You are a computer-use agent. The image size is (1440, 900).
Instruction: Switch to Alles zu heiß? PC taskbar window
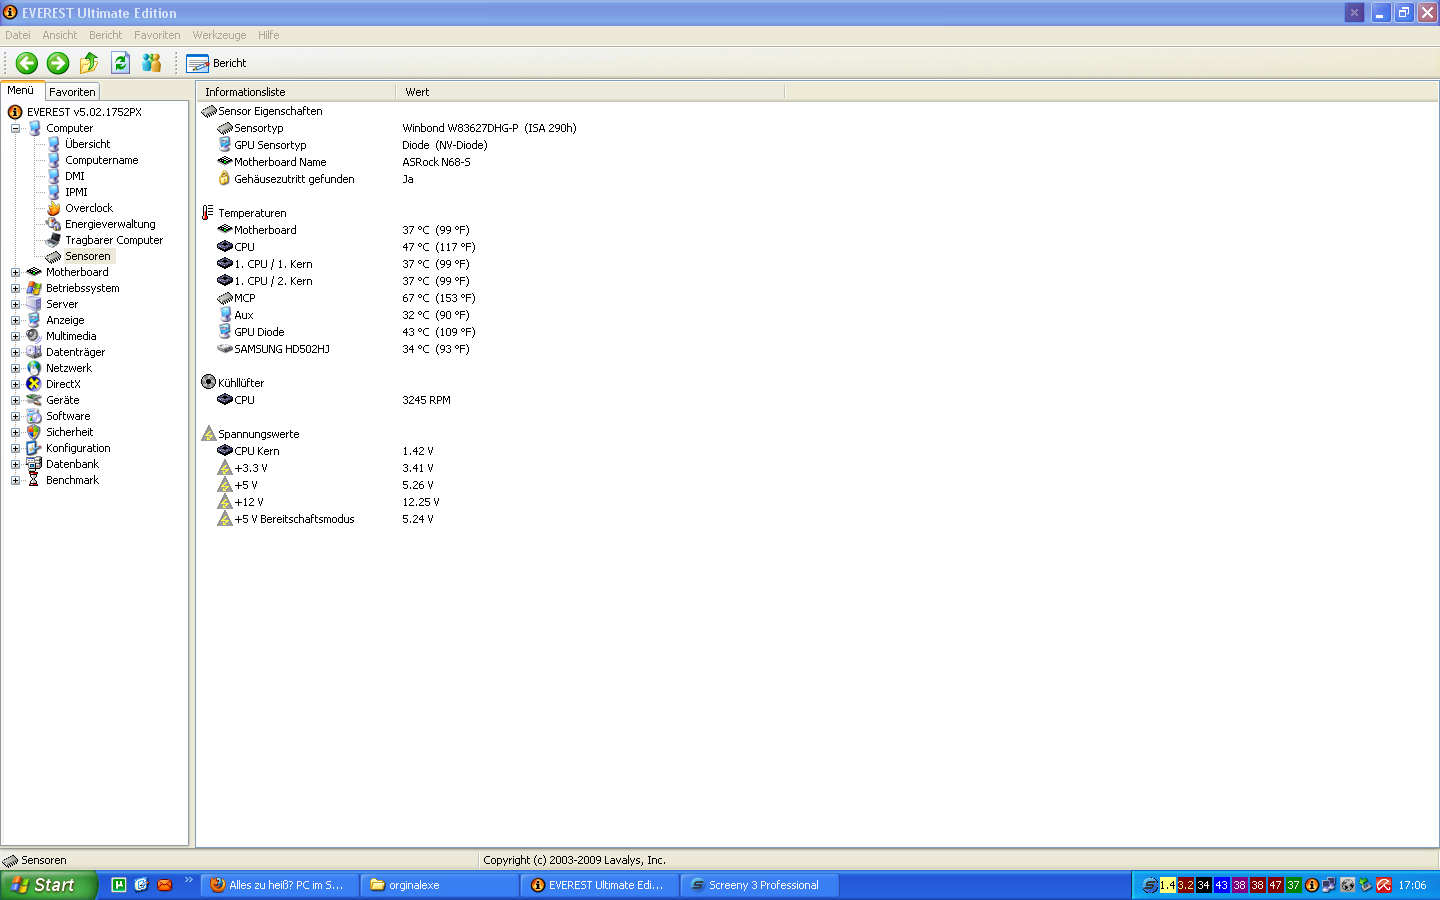280,885
